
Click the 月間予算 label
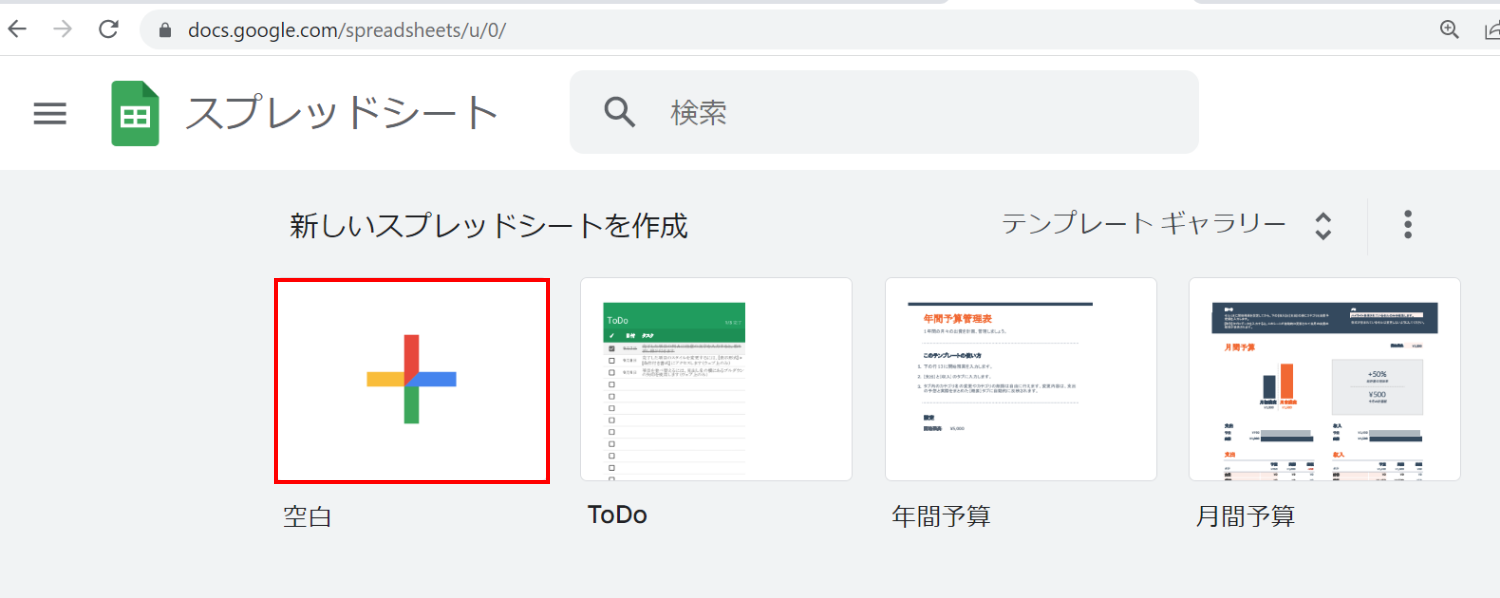(x=1246, y=517)
